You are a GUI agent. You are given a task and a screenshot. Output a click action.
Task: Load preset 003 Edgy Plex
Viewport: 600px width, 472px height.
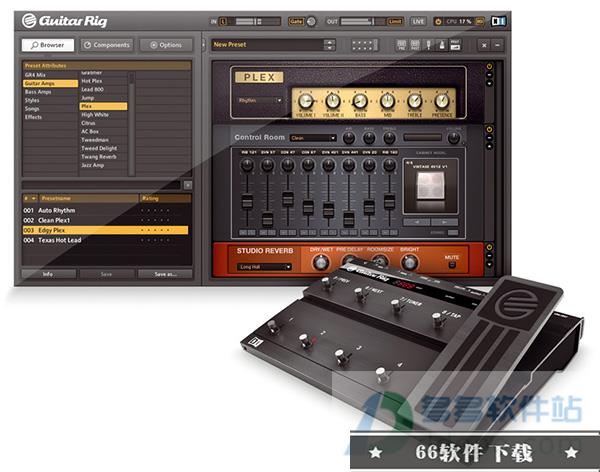(x=106, y=230)
